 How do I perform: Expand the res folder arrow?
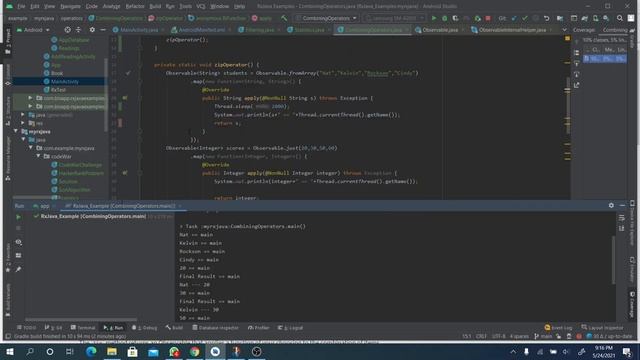pyautogui.click(x=23, y=123)
